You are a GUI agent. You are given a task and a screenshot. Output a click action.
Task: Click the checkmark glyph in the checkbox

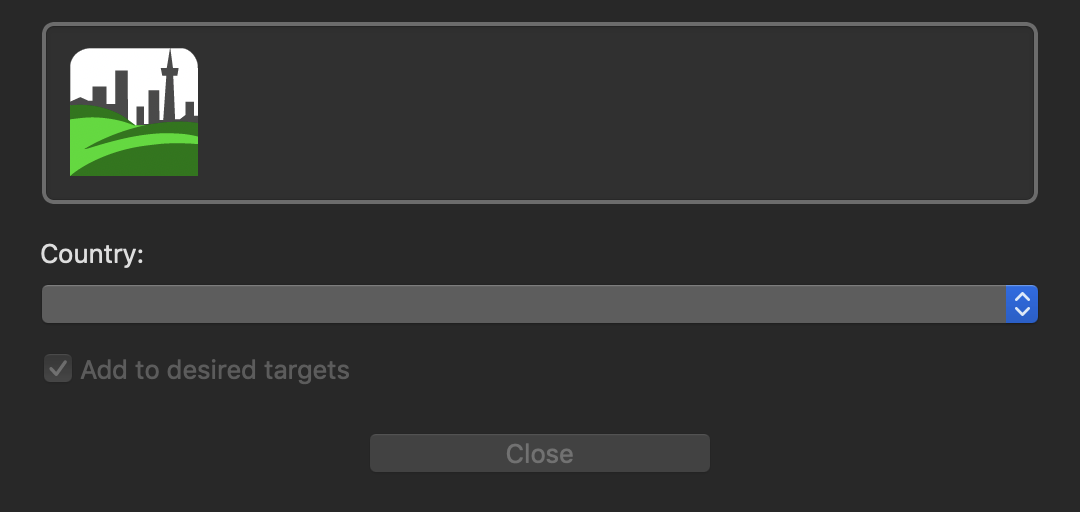pyautogui.click(x=58, y=368)
